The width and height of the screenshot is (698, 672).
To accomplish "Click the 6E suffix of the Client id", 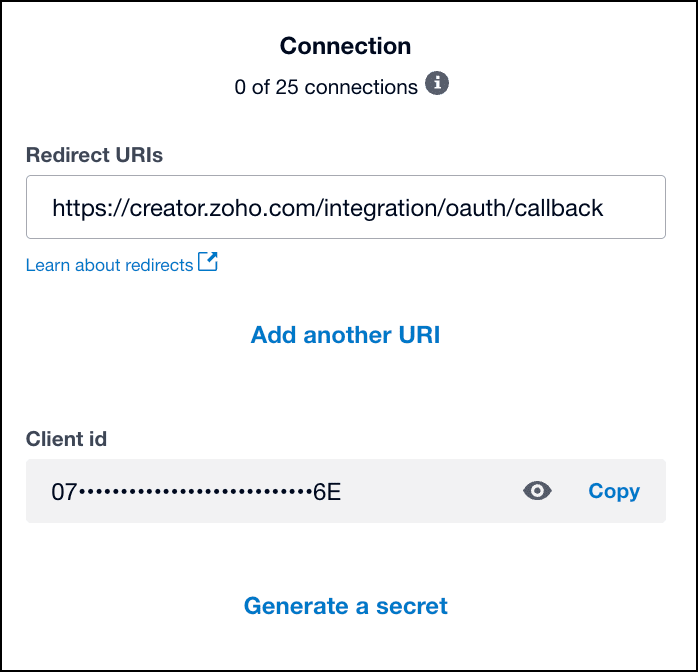I will point(327,492).
